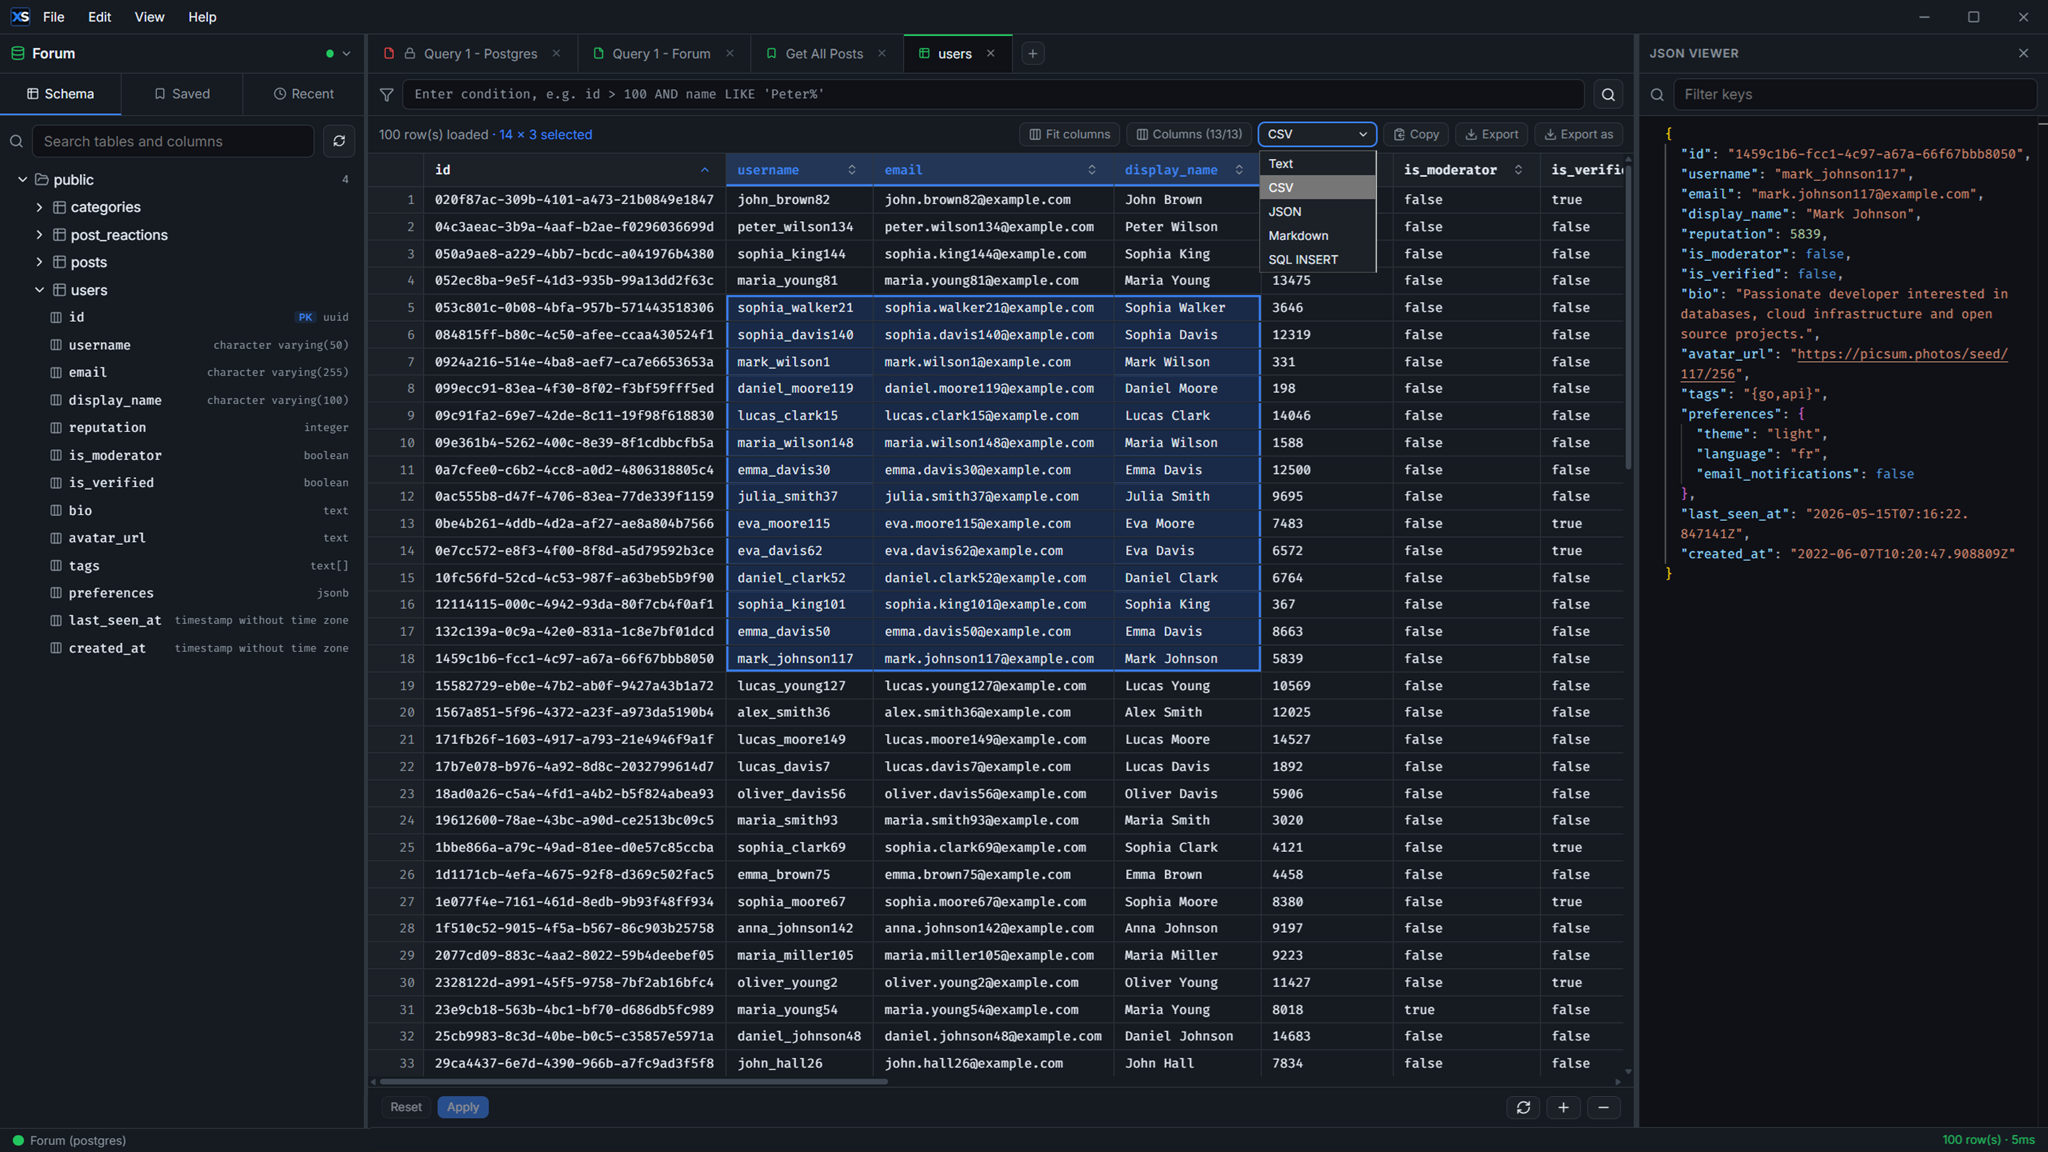Image resolution: width=2048 pixels, height=1152 pixels.
Task: Switch to the Recent tab
Action: (304, 94)
